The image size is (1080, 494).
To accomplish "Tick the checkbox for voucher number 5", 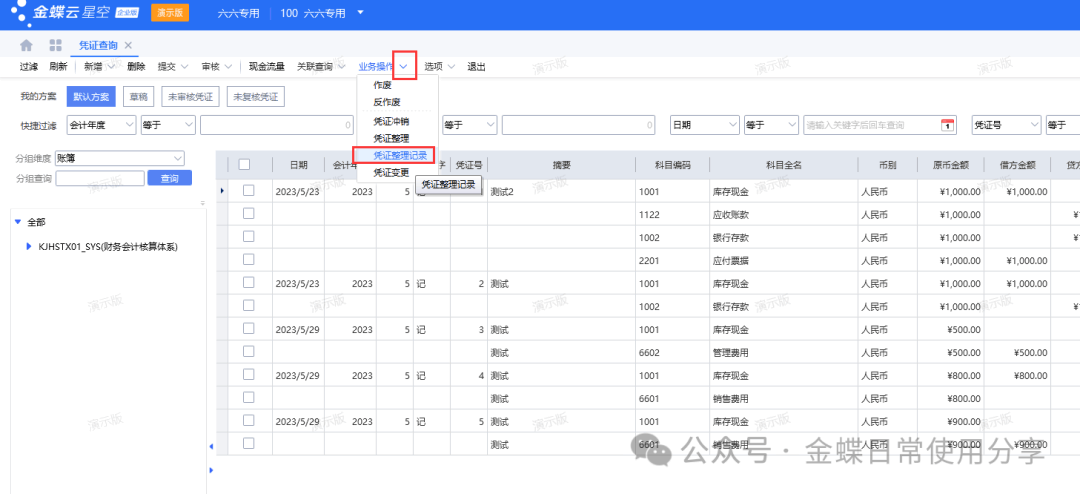I will pos(249,422).
